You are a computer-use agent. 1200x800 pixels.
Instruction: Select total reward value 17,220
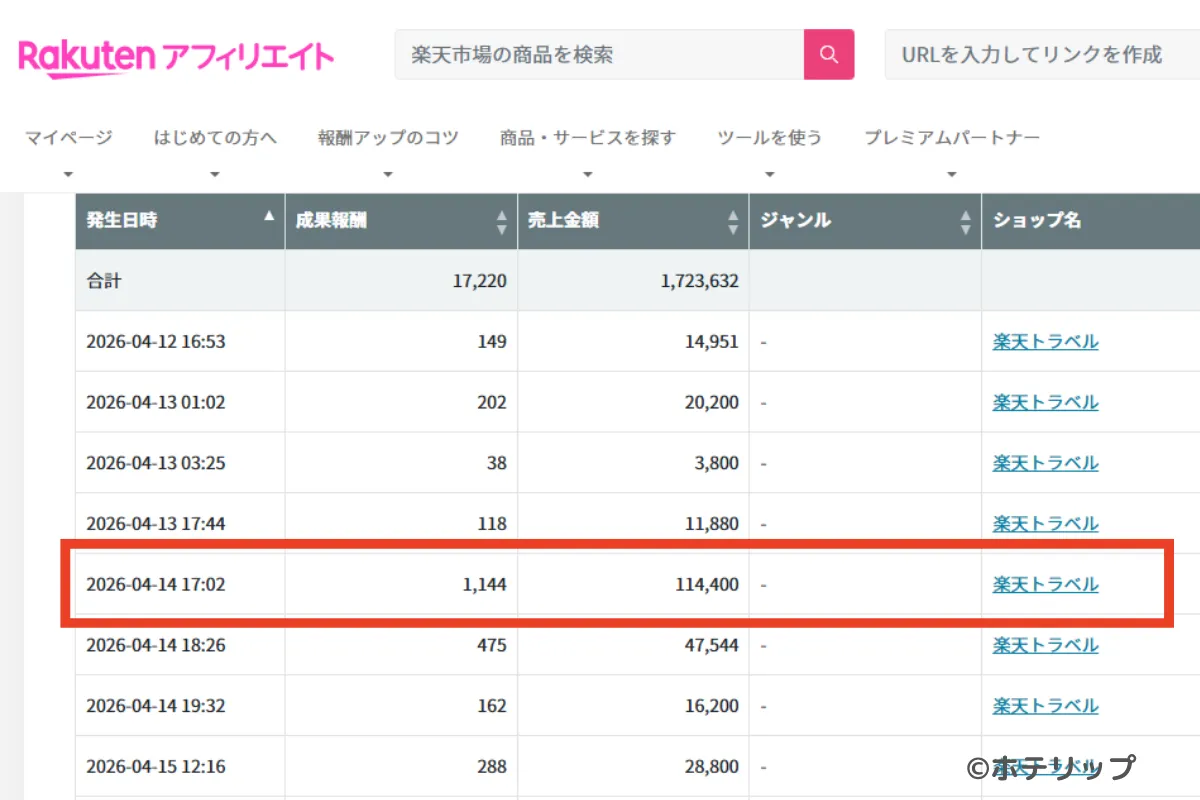(479, 282)
